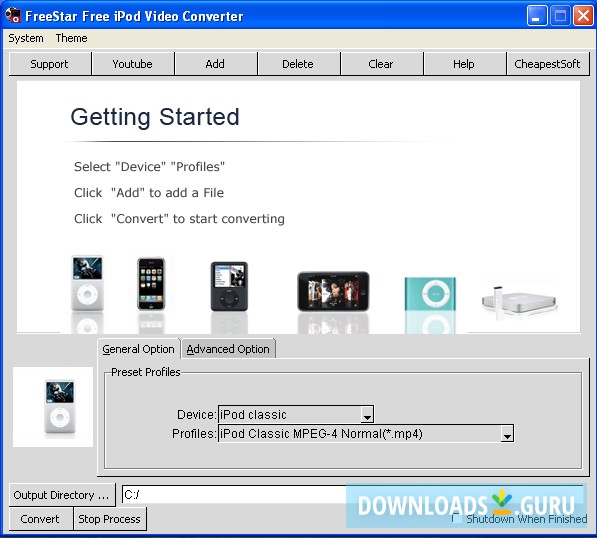This screenshot has height=538, width=597.
Task: Click the Youtube button
Action: tap(132, 64)
